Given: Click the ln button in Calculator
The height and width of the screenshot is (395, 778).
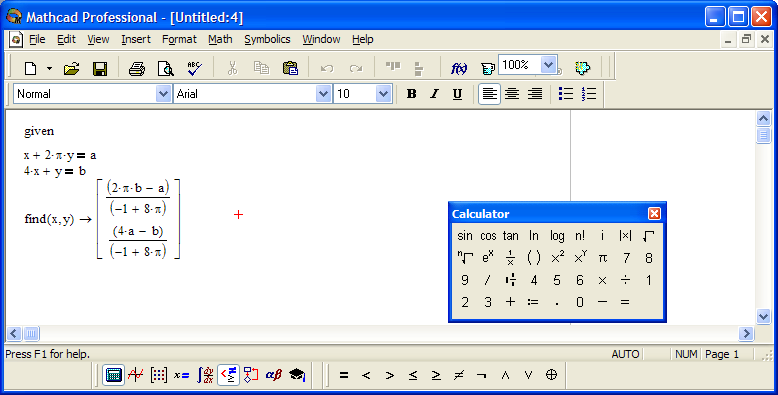Looking at the screenshot, I should click(534, 236).
